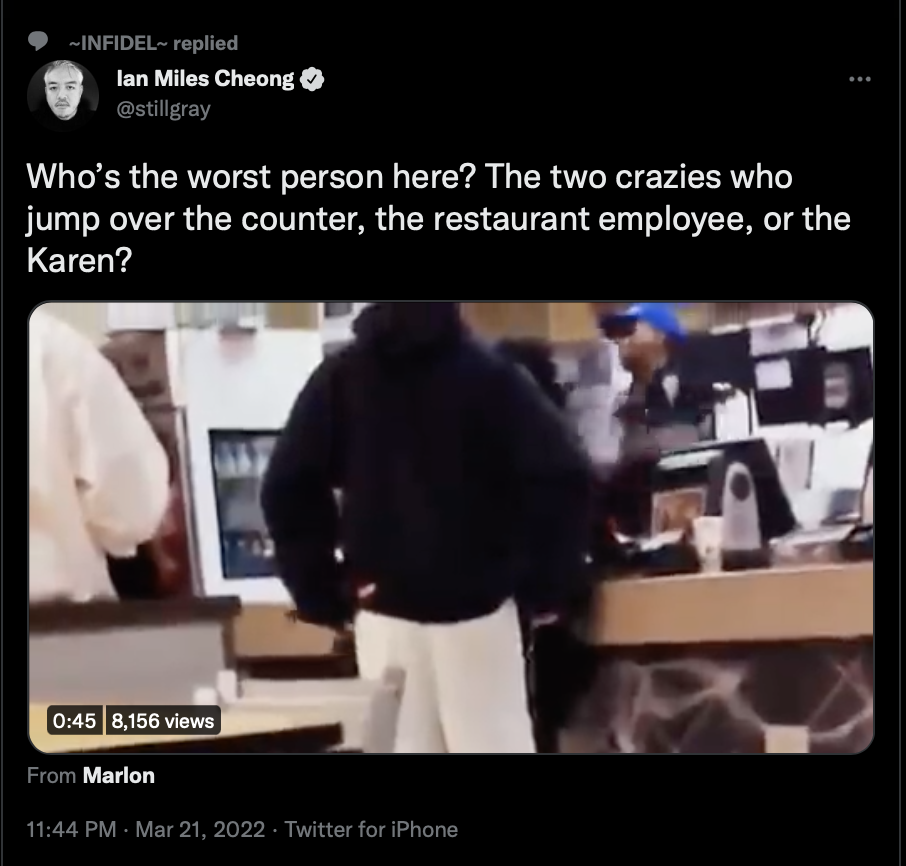
Task: Open the ~INFIDEL~ replied context link
Action: [153, 43]
